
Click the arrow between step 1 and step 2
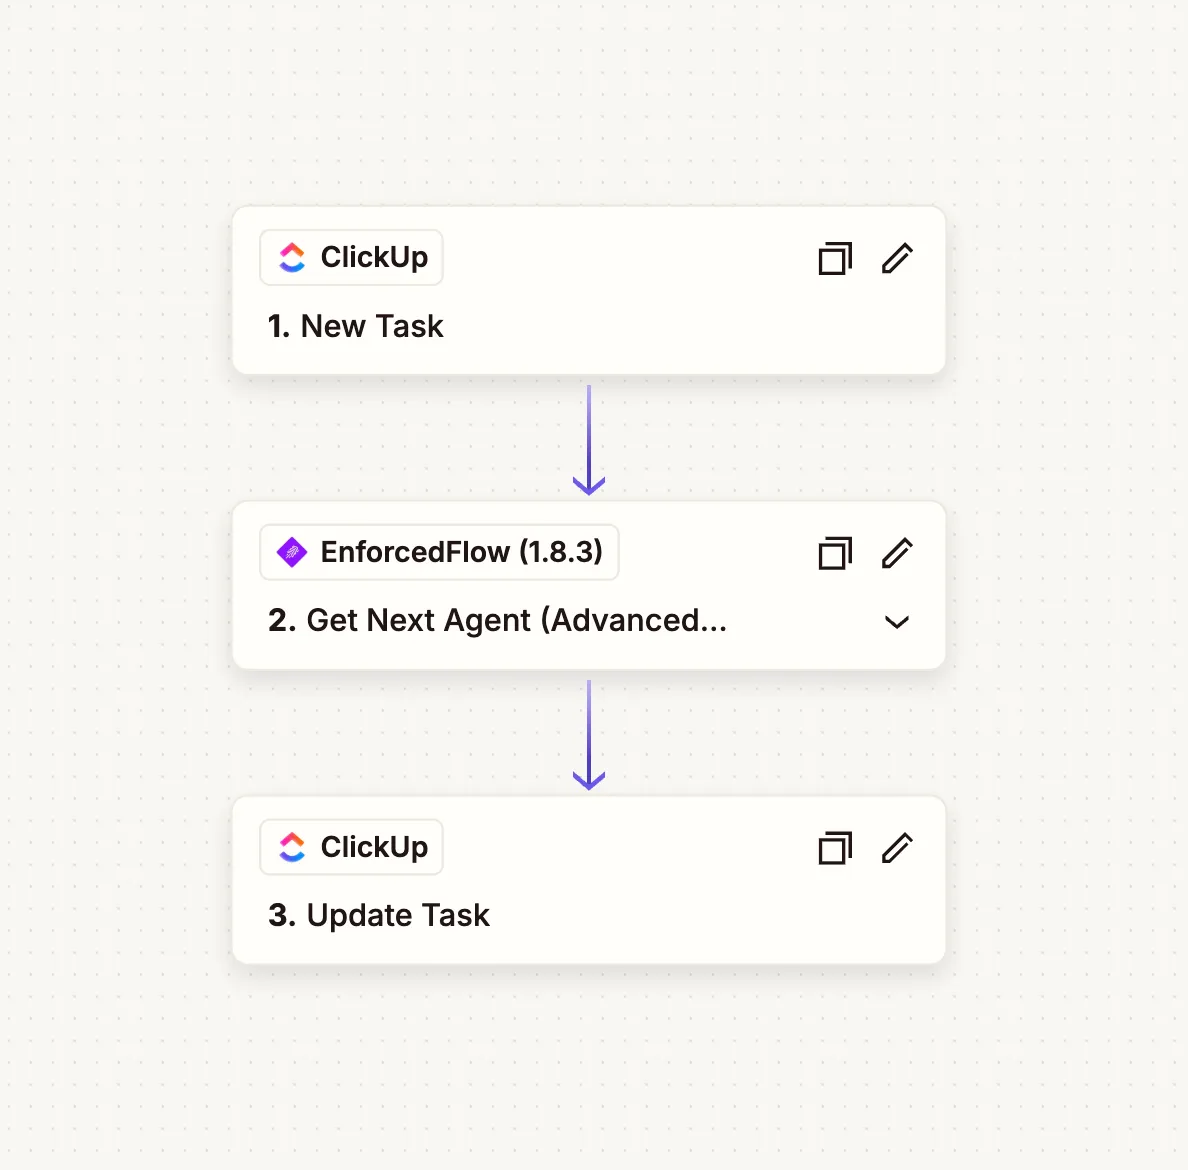tap(589, 438)
